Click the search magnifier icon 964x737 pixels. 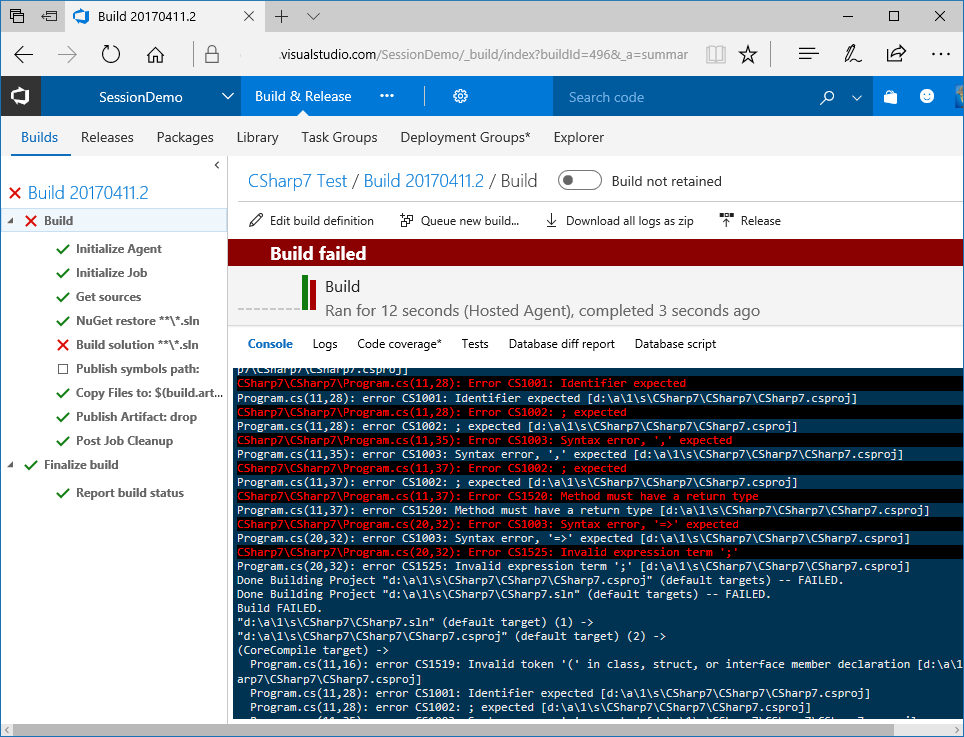tap(827, 97)
